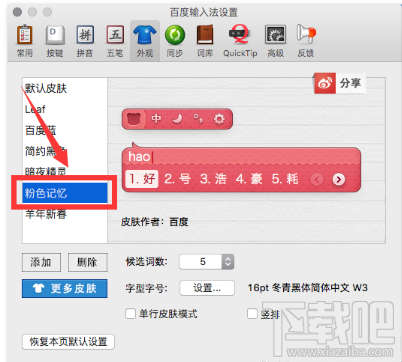Select candidate 4. 豪 in preview
This screenshot has height=362, width=402.
249,179
